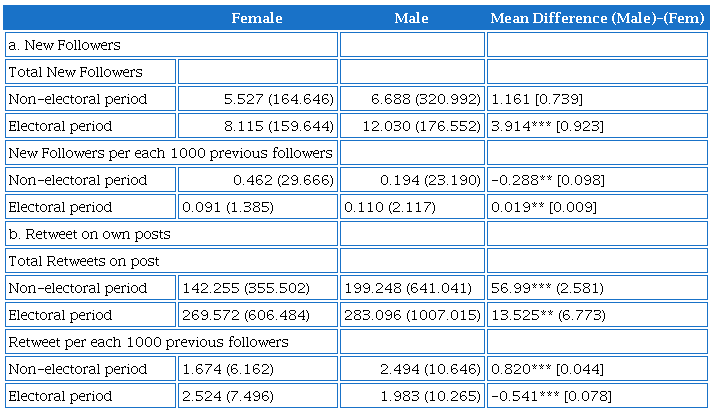Viewport: 713px width, 413px height.
Task: Click the Male column header
Action: [x=411, y=18]
